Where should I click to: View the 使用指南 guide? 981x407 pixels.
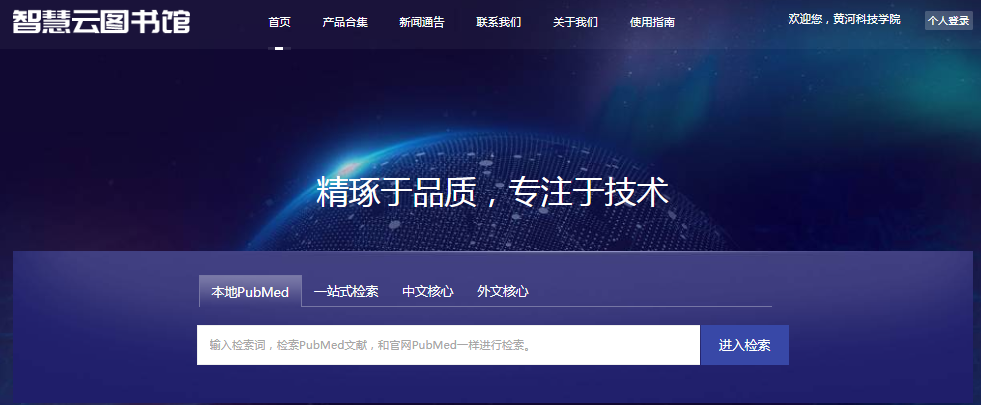[652, 22]
